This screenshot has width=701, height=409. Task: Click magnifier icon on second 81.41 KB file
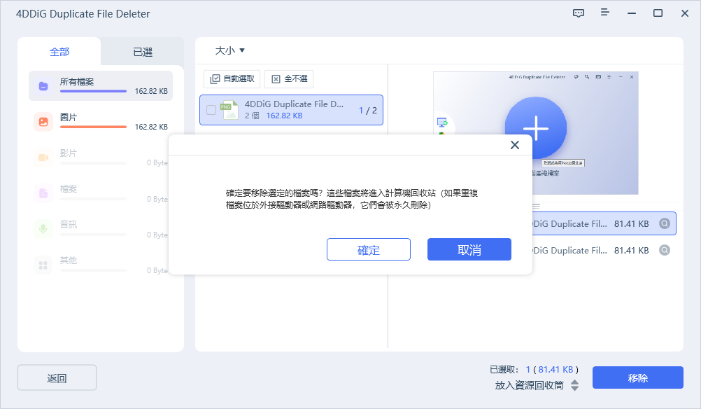click(x=664, y=250)
